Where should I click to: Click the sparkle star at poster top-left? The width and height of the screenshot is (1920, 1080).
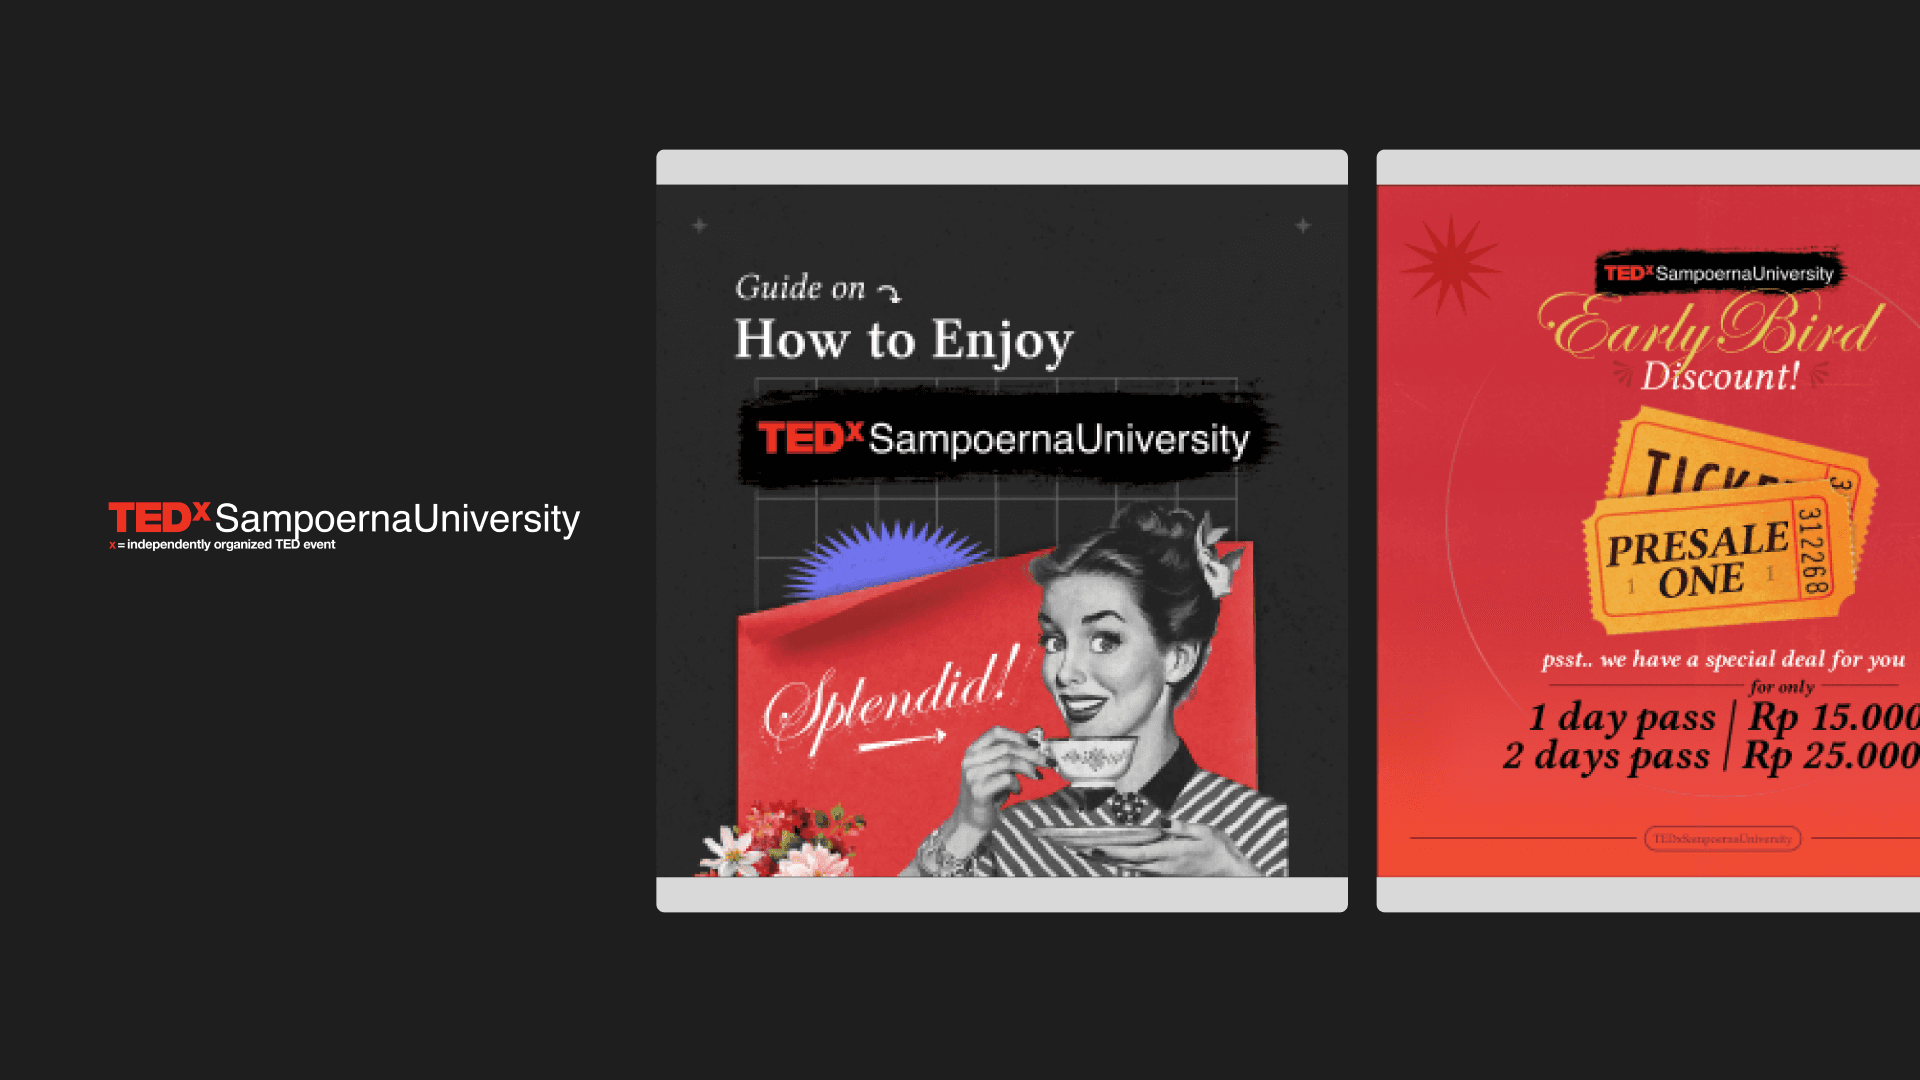(x=700, y=226)
